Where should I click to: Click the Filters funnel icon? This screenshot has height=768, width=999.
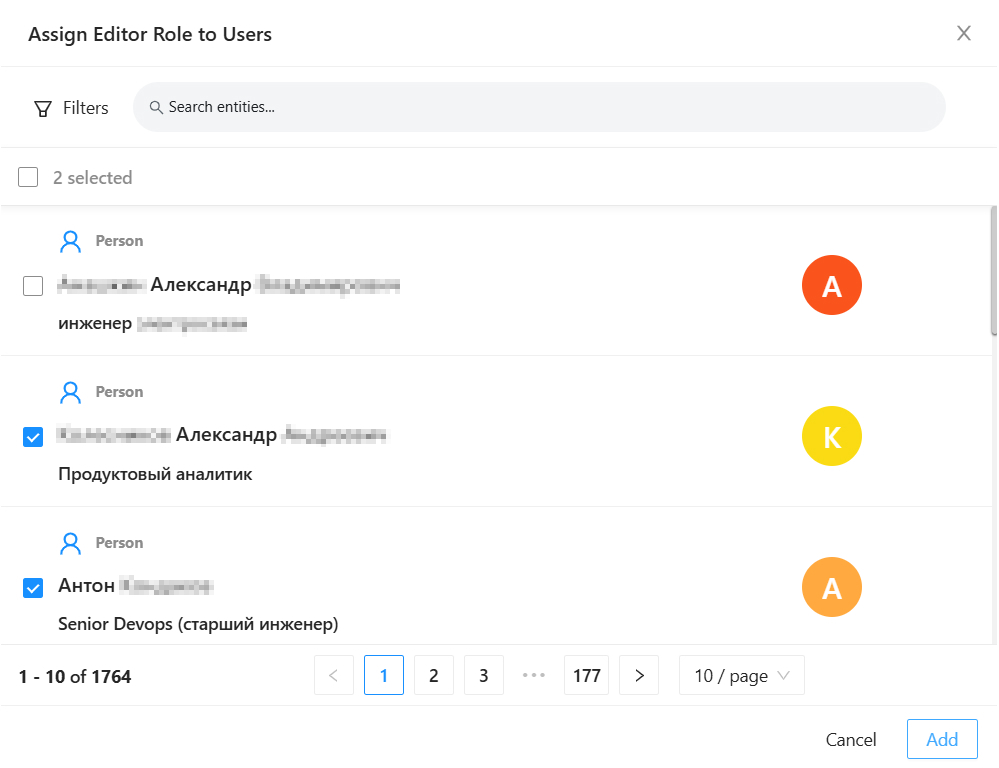(x=43, y=108)
